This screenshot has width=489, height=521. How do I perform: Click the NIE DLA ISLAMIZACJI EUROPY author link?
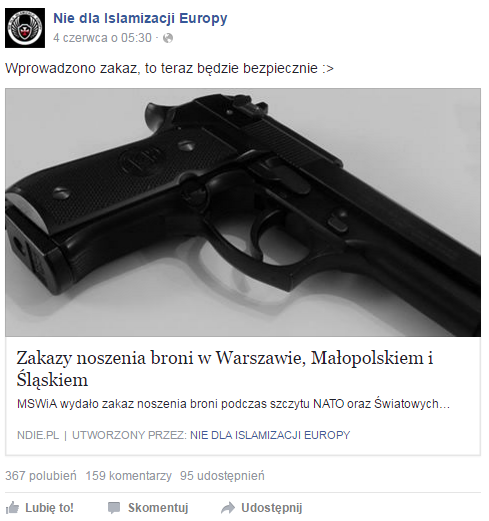[x=270, y=435]
